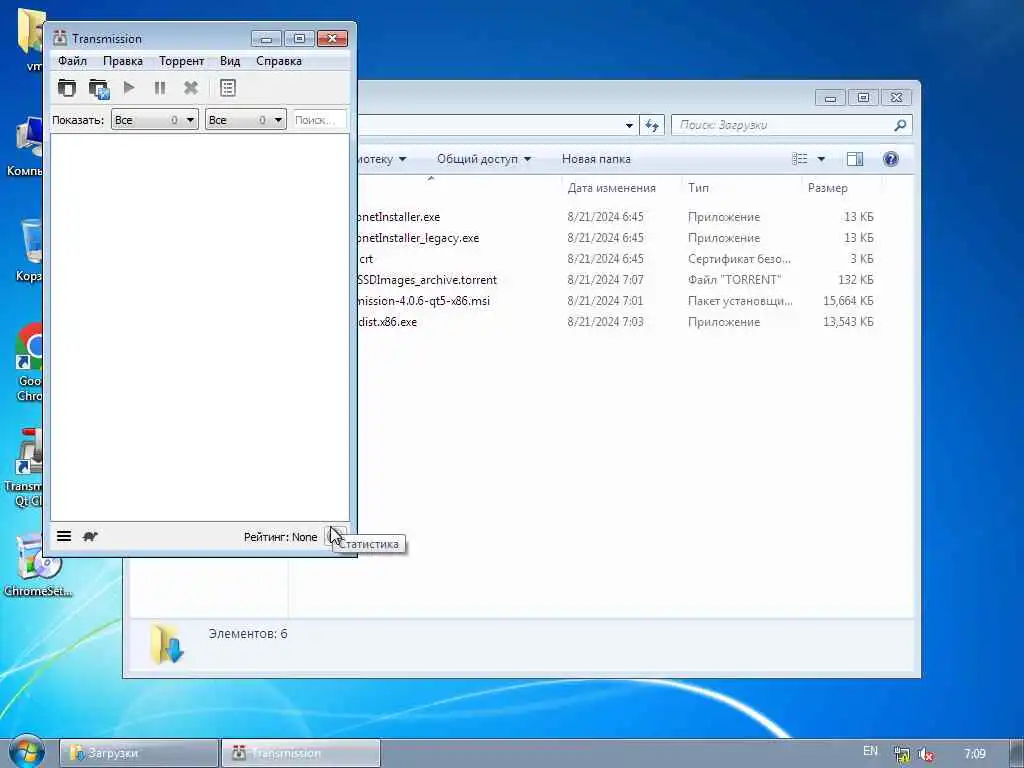The height and width of the screenshot is (768, 1024).
Task: Click Downloads folder icon in details pane
Action: (x=167, y=643)
